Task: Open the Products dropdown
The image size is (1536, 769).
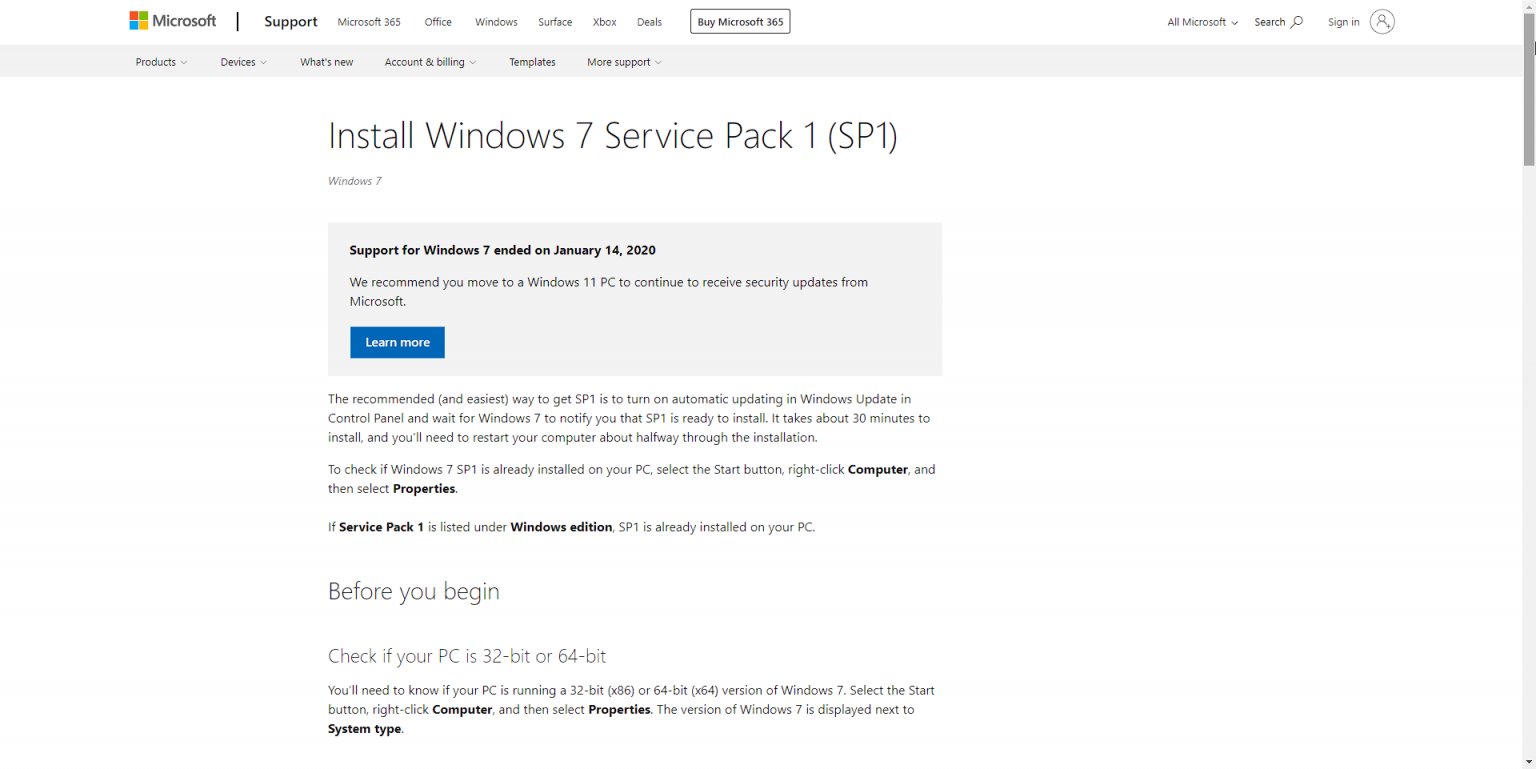Action: click(160, 61)
